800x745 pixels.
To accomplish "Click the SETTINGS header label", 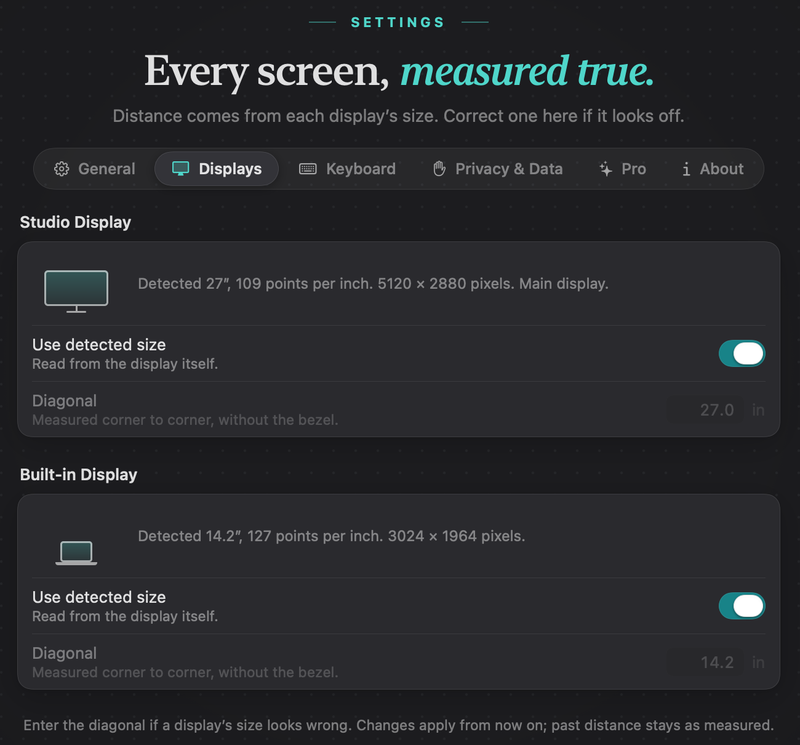I will coord(398,22).
